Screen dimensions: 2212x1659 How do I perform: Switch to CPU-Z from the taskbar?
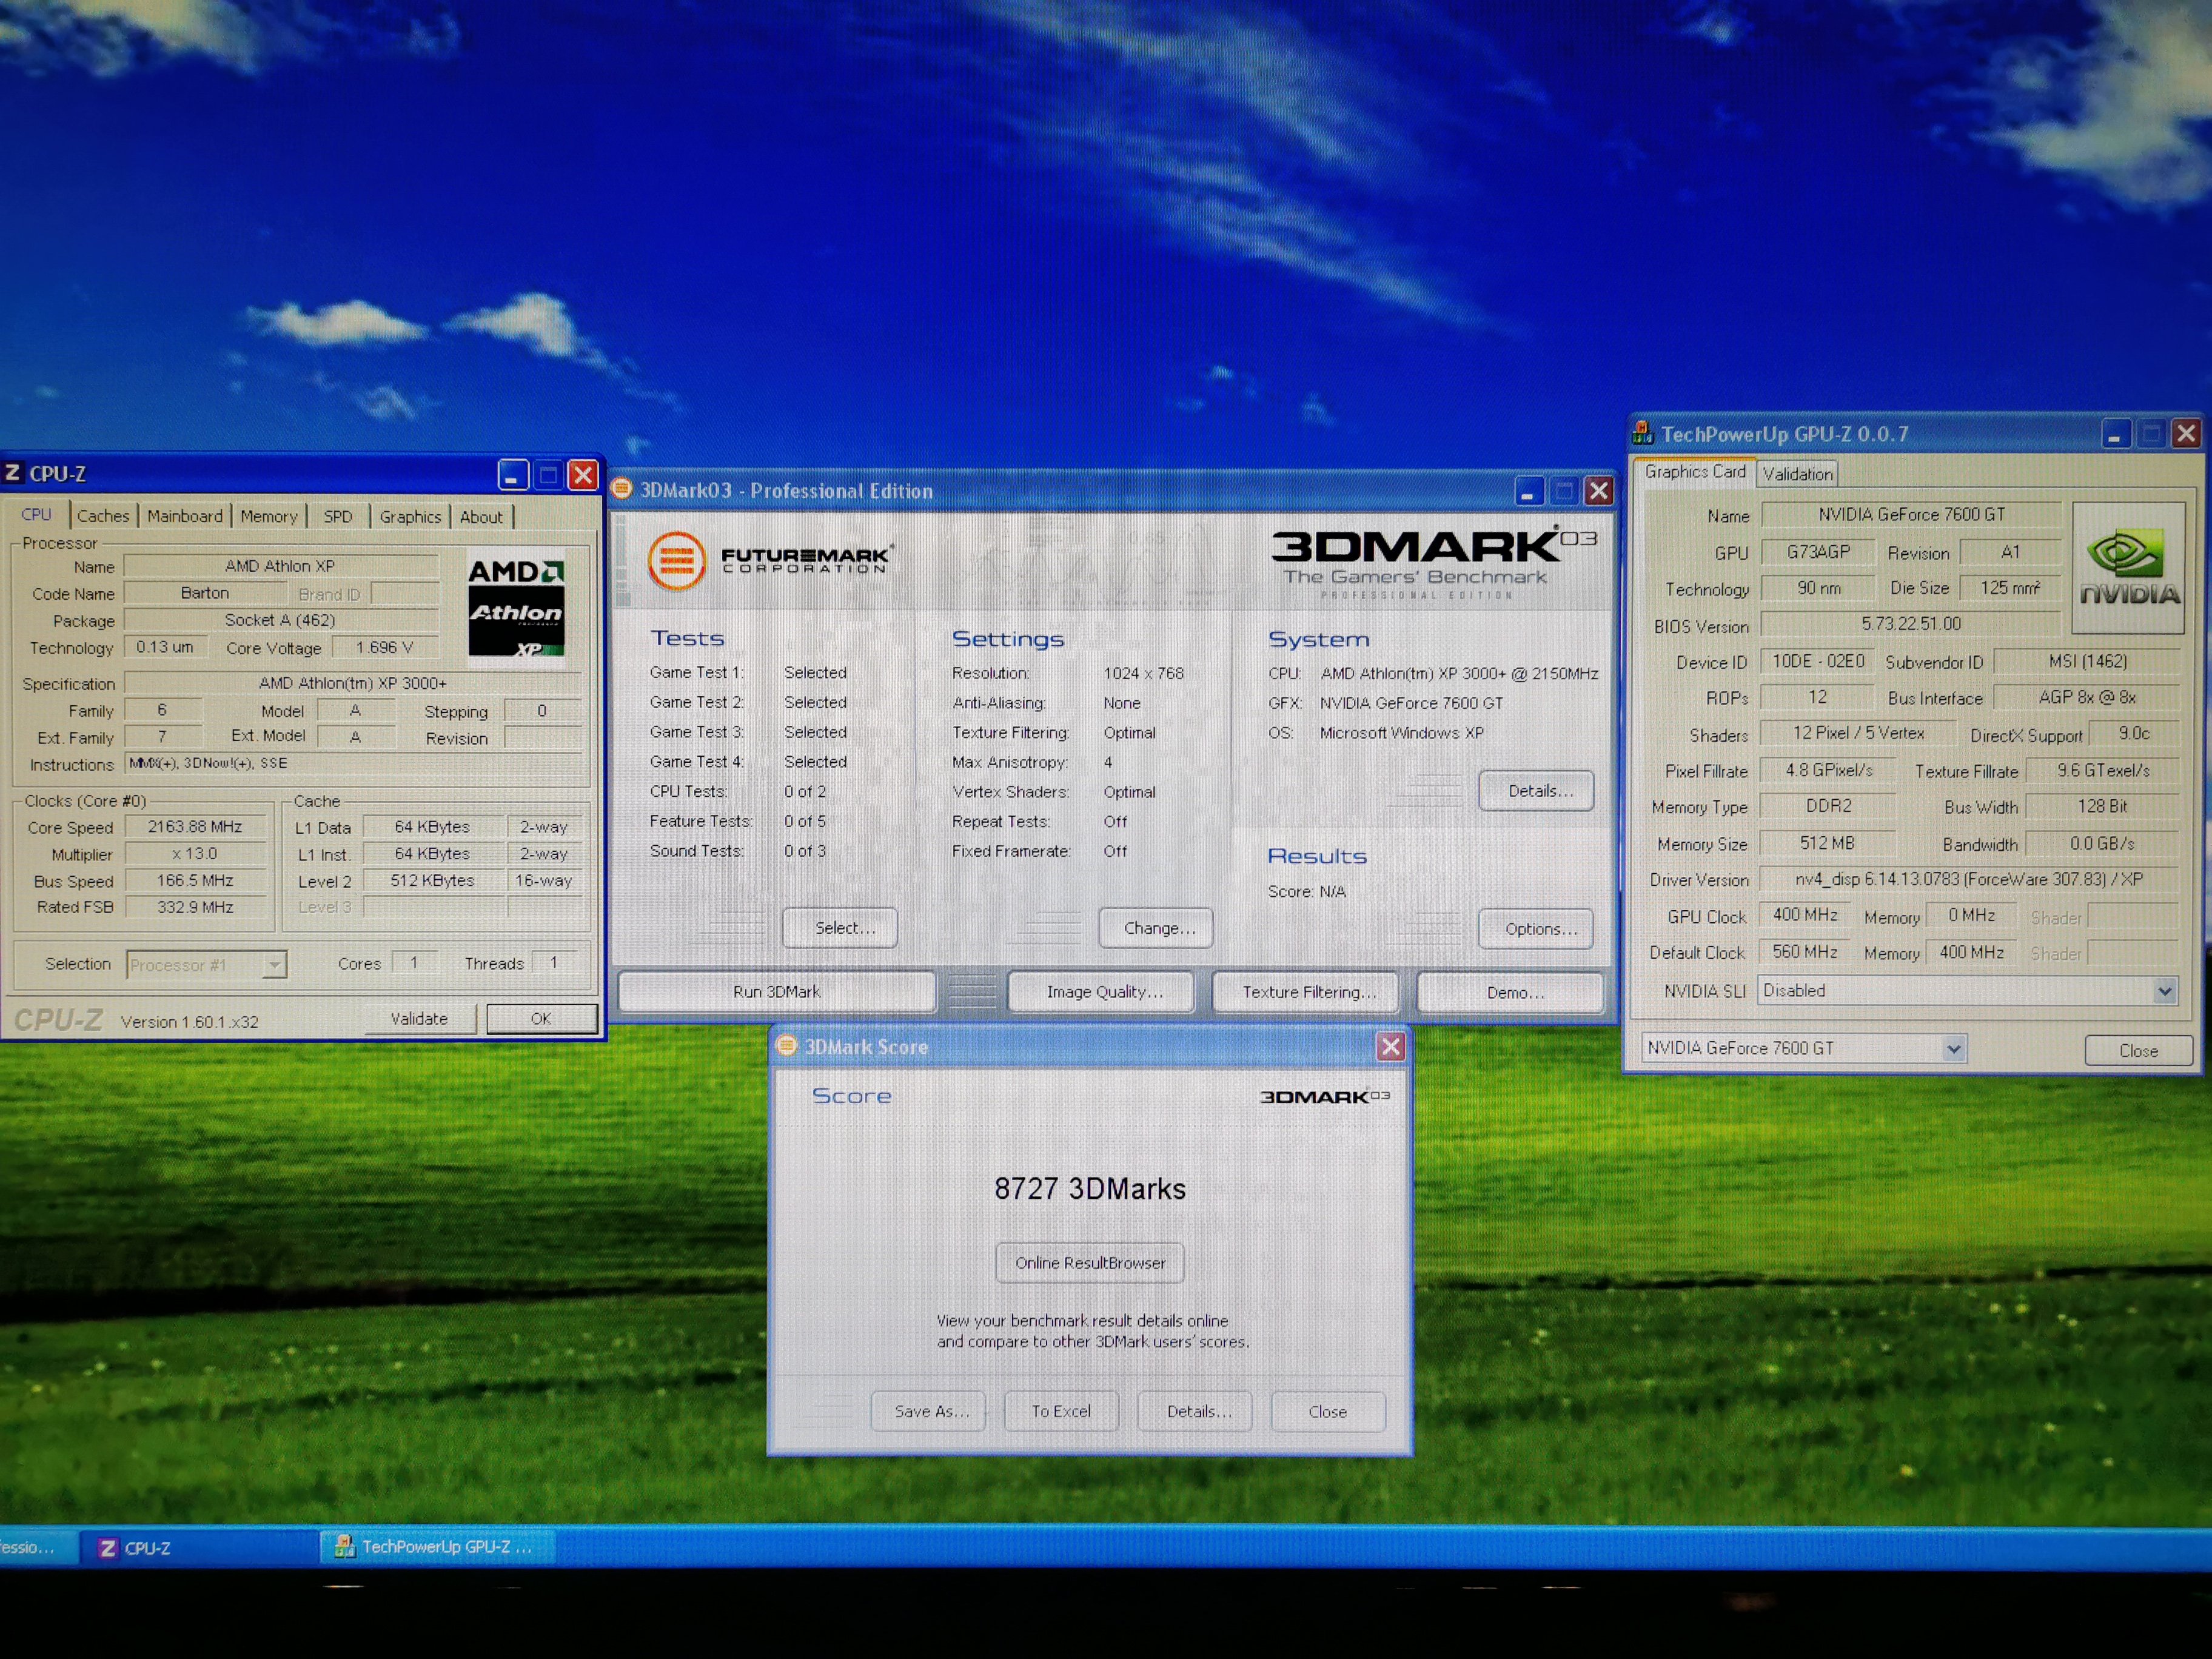click(148, 1548)
